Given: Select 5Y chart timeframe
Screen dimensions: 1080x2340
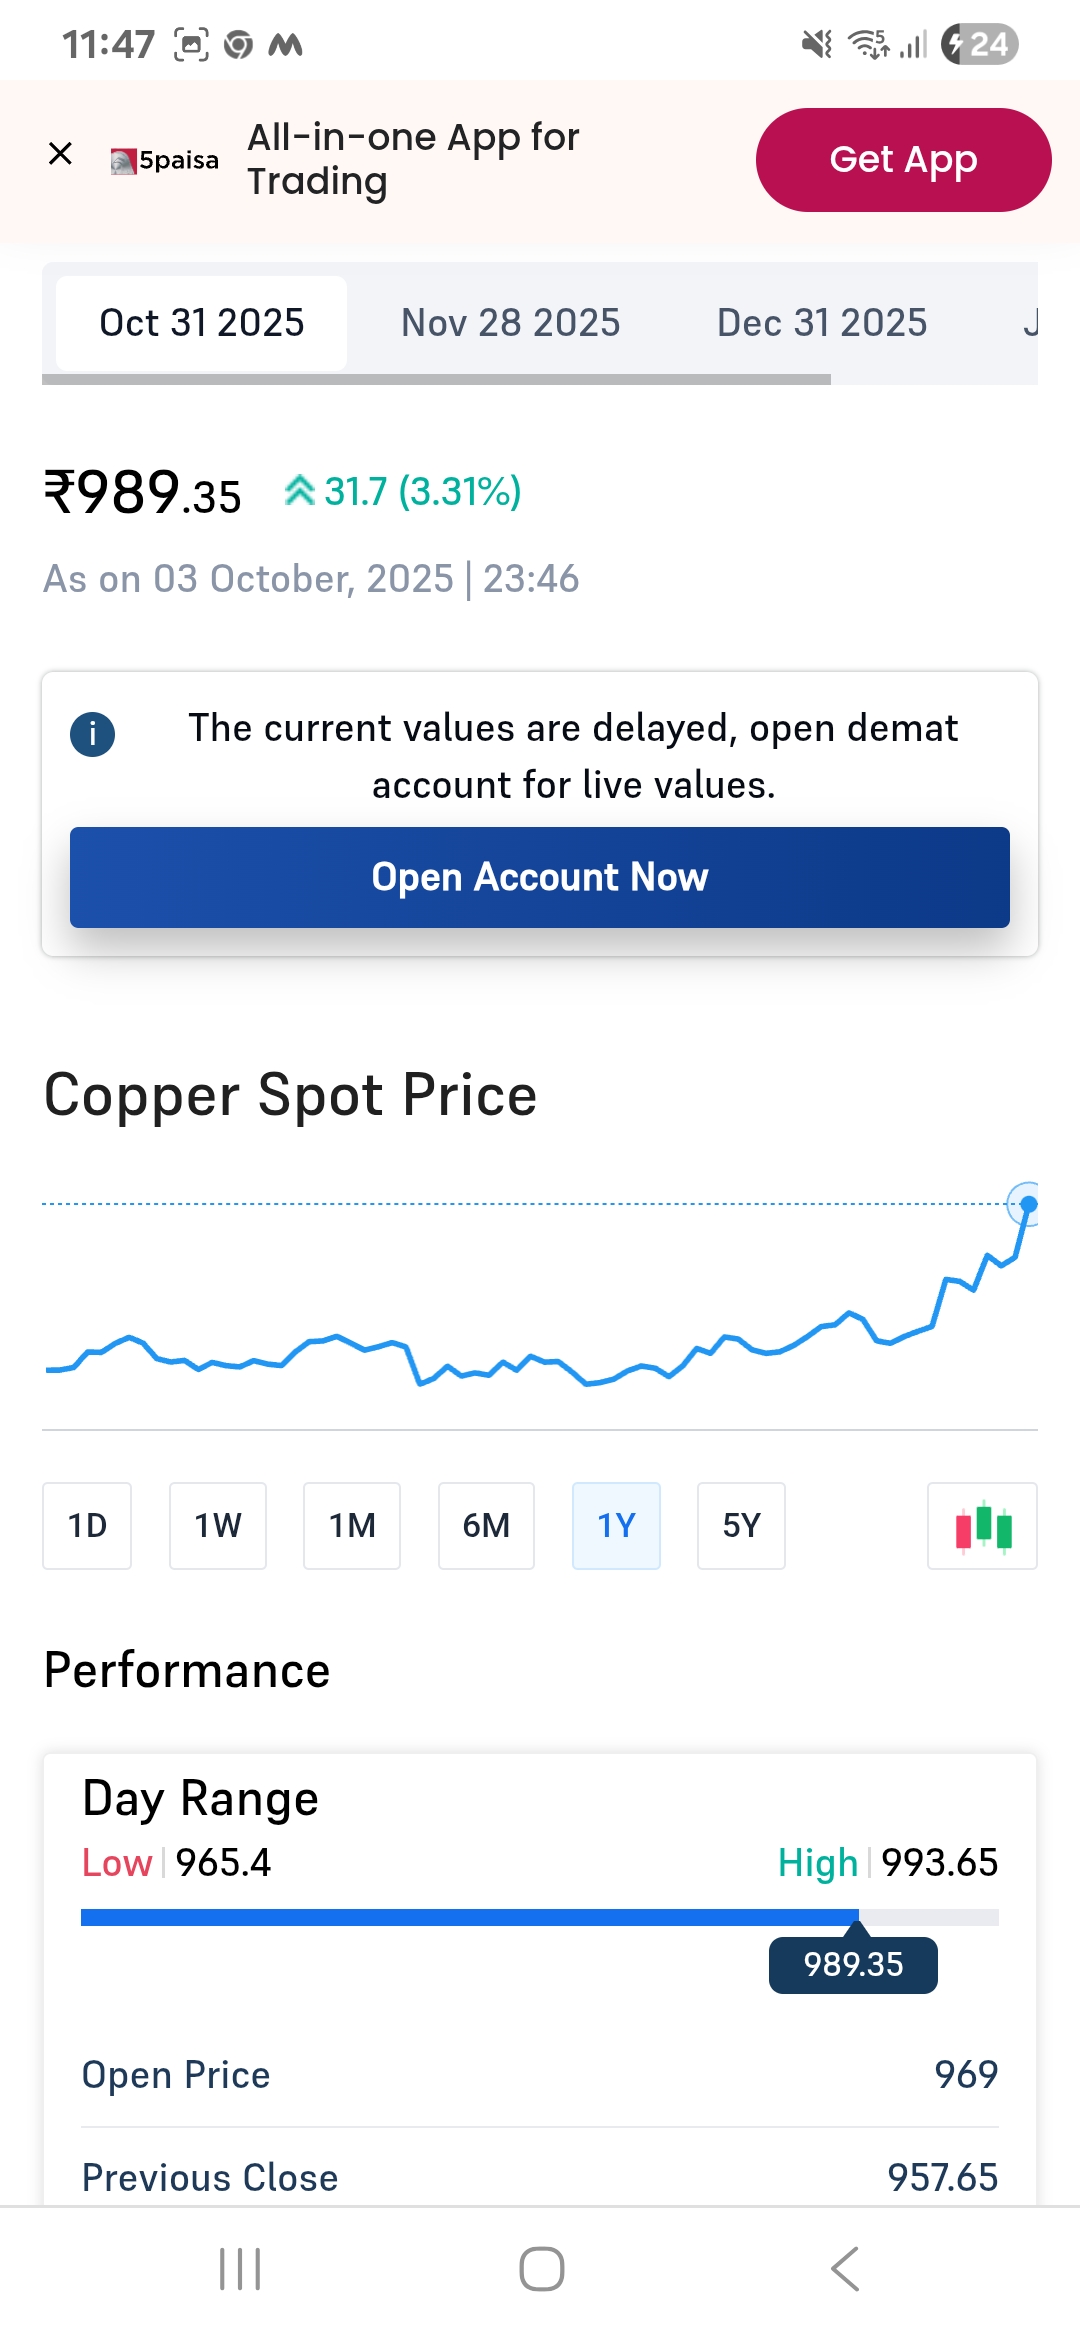Looking at the screenshot, I should (x=741, y=1526).
